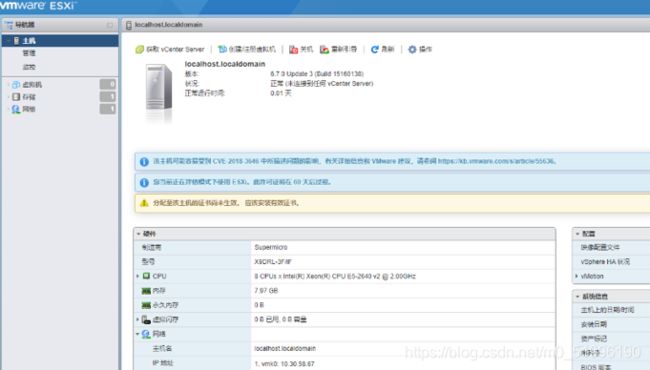Viewport: 650px width, 370px height.
Task: Click the certificate warning triangle icon
Action: click(144, 203)
